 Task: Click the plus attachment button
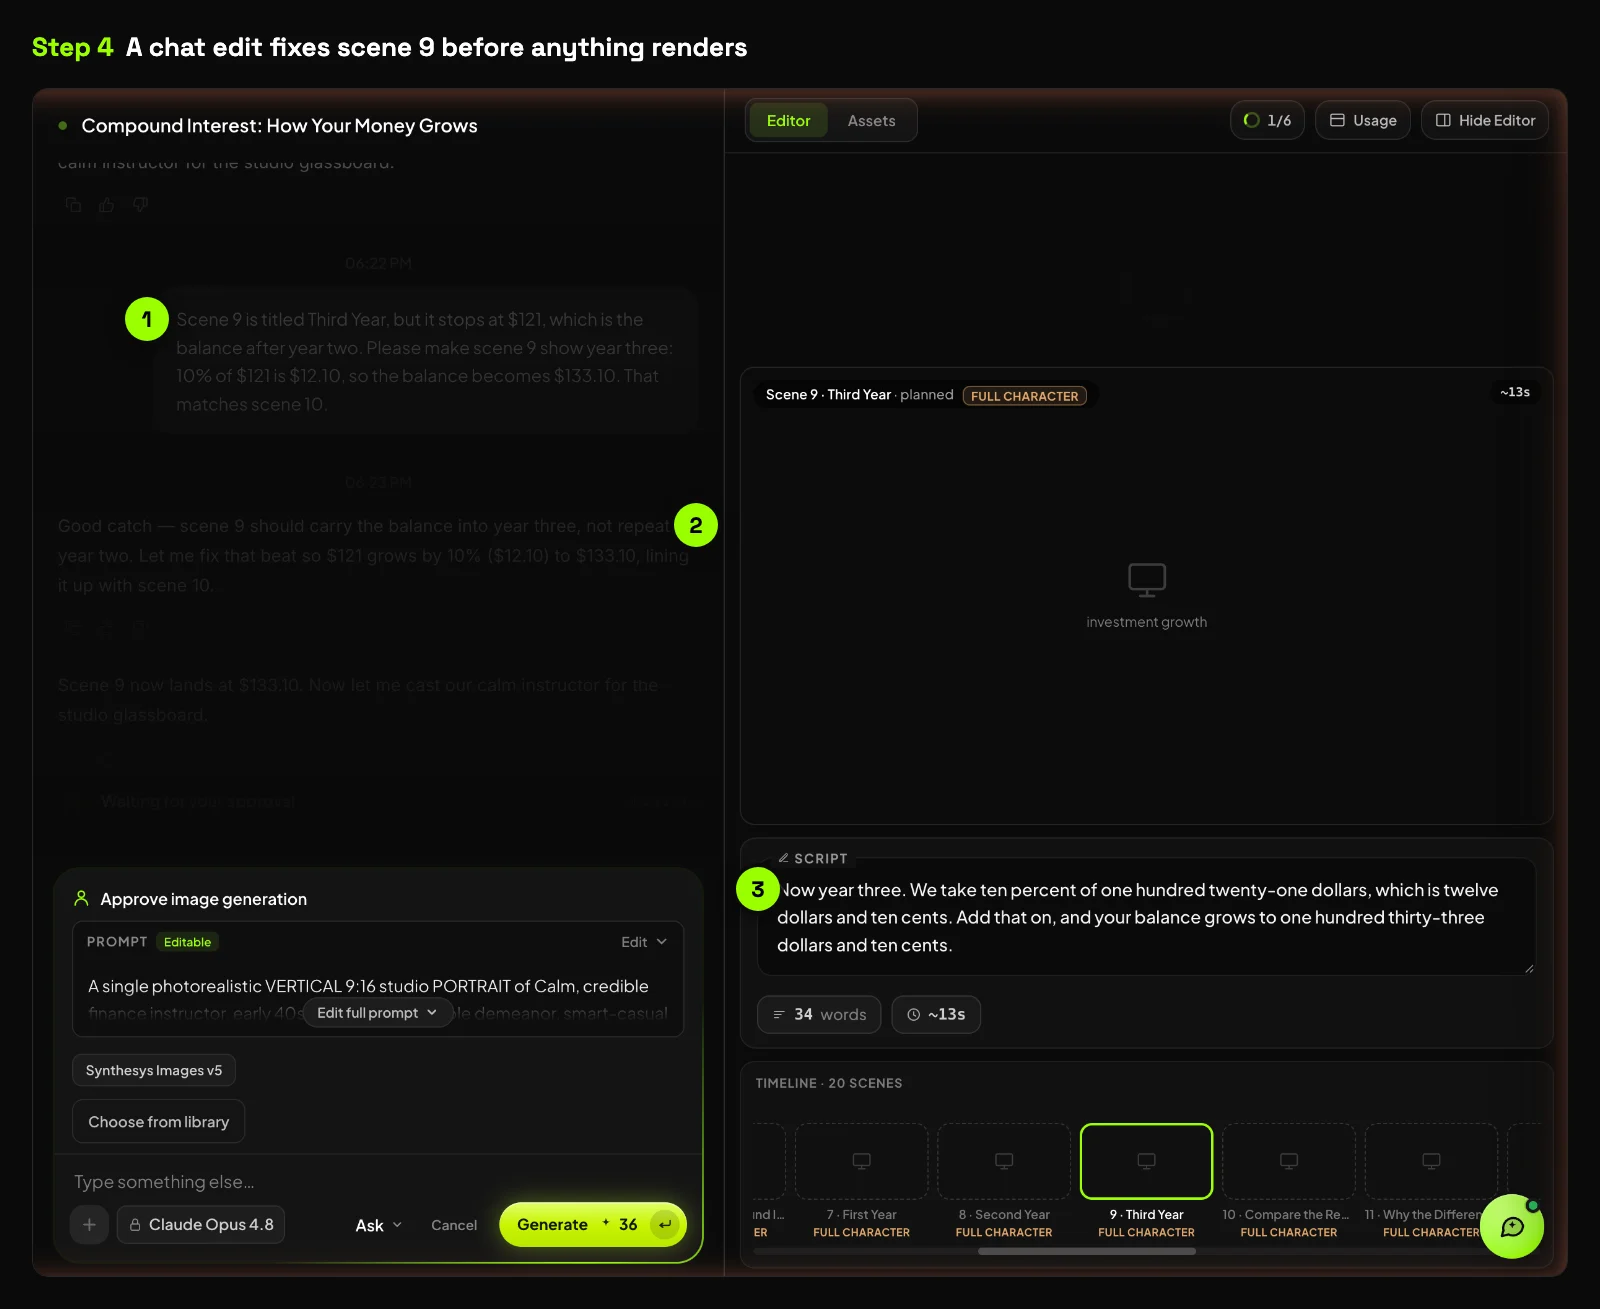click(89, 1225)
